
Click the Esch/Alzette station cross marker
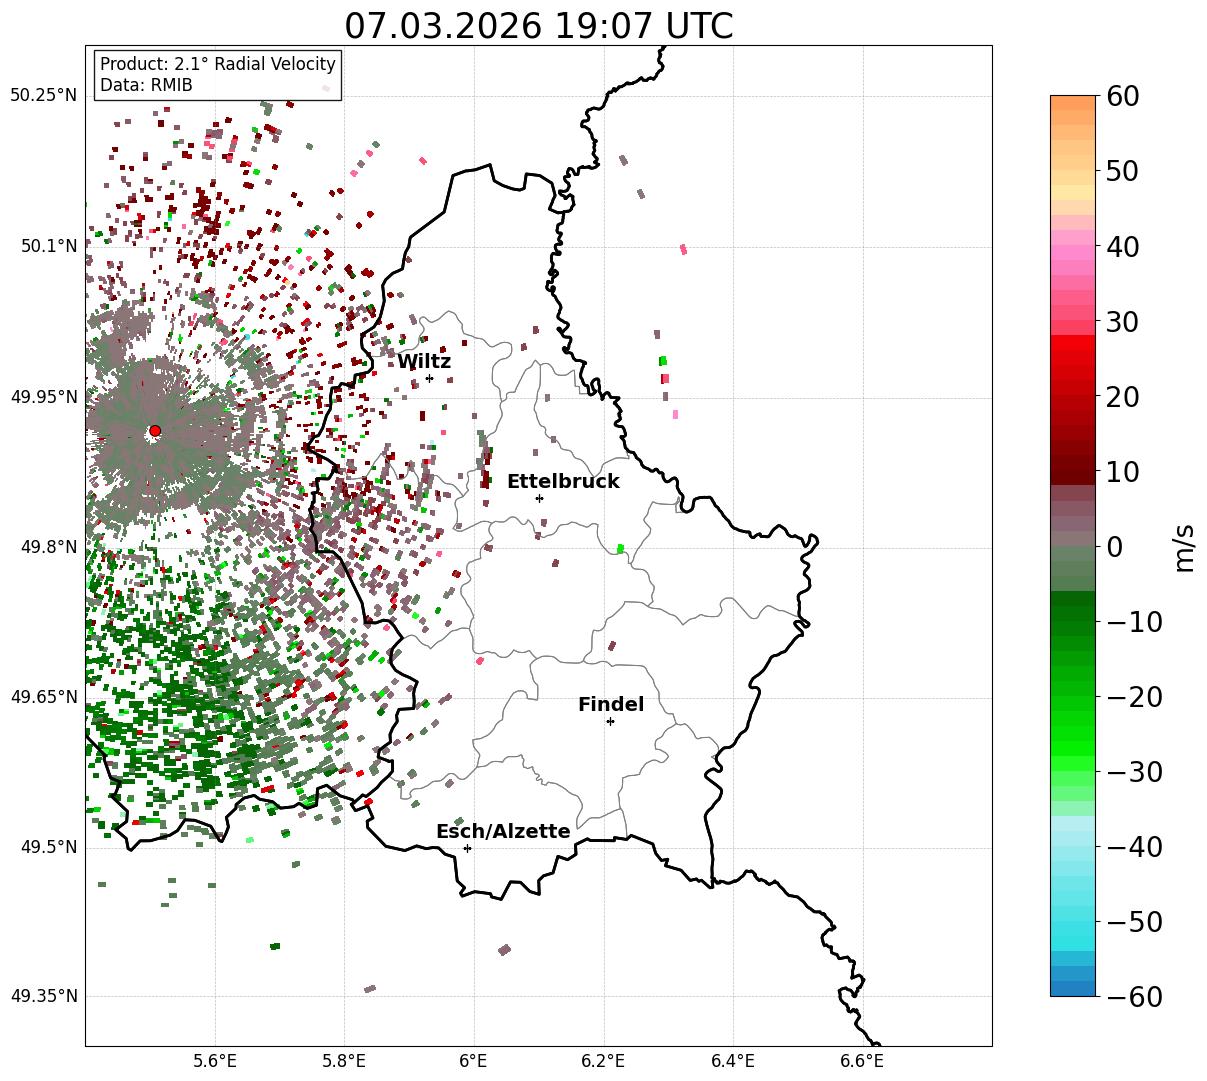467,848
